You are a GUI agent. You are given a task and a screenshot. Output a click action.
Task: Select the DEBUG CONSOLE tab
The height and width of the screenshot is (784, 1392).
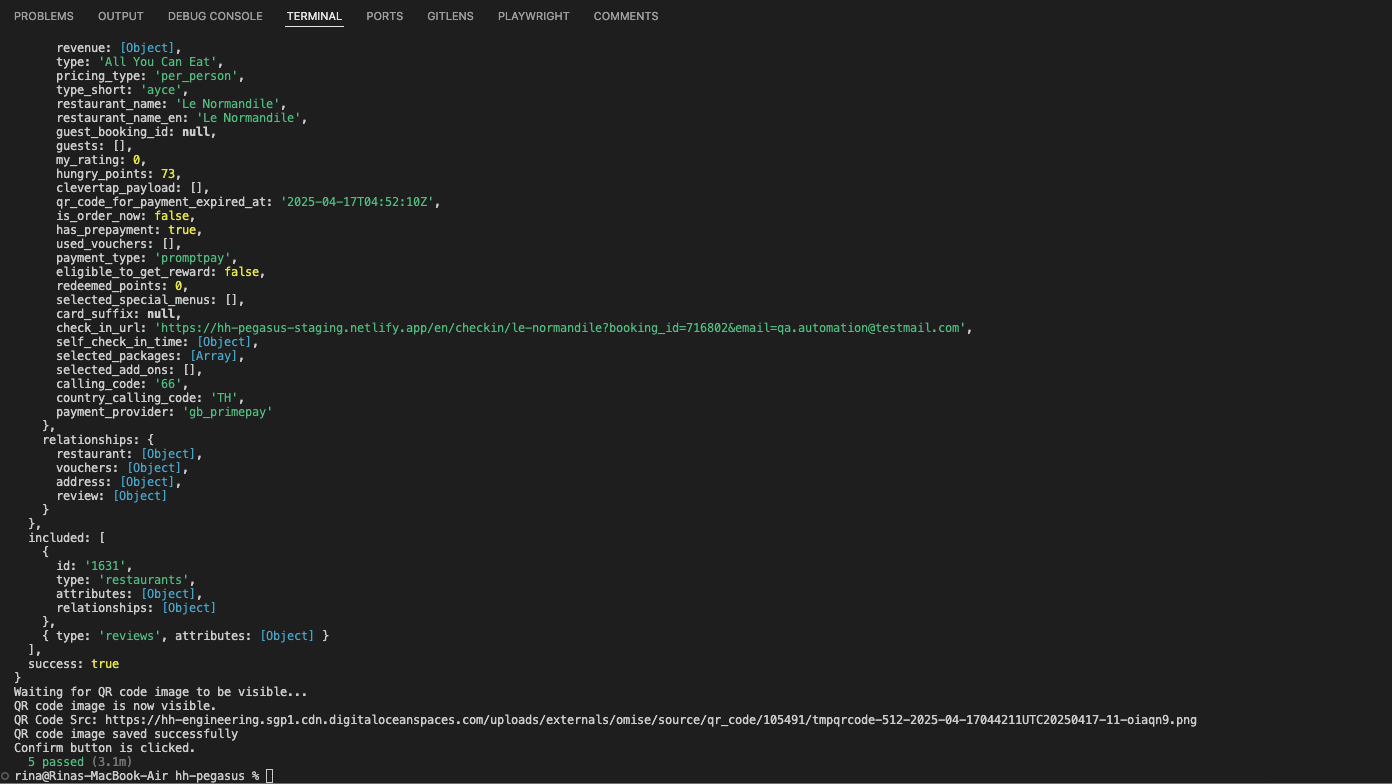(215, 16)
